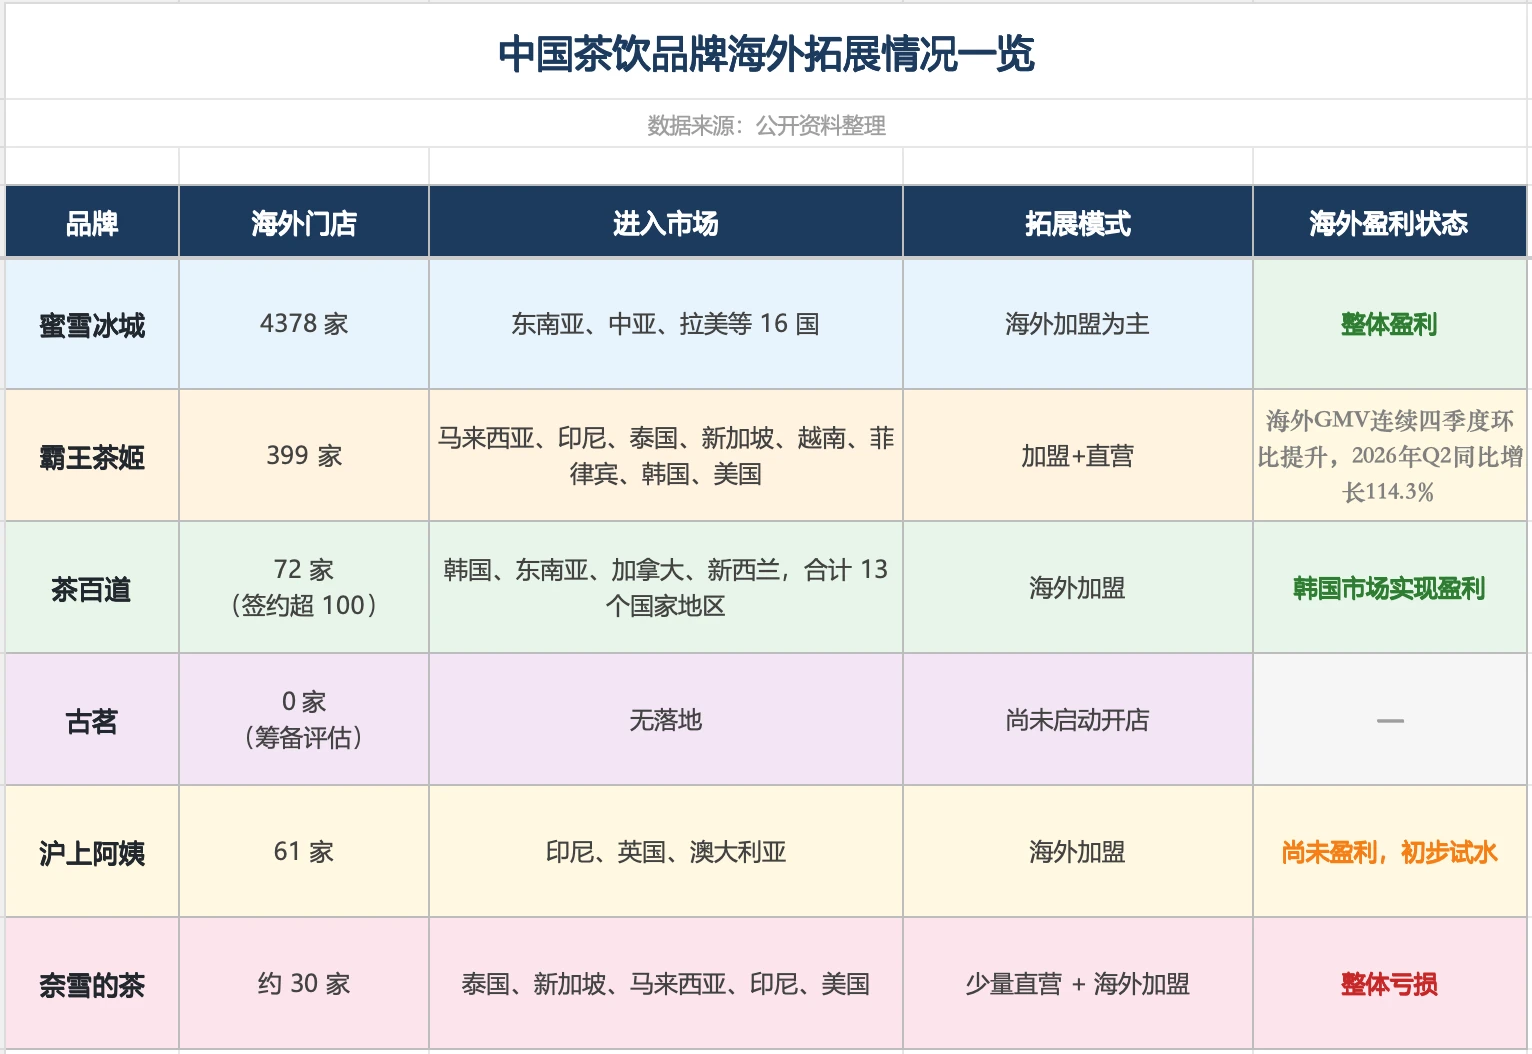Click the 尚未启动开店 cell
The image size is (1532, 1054).
1078,720
